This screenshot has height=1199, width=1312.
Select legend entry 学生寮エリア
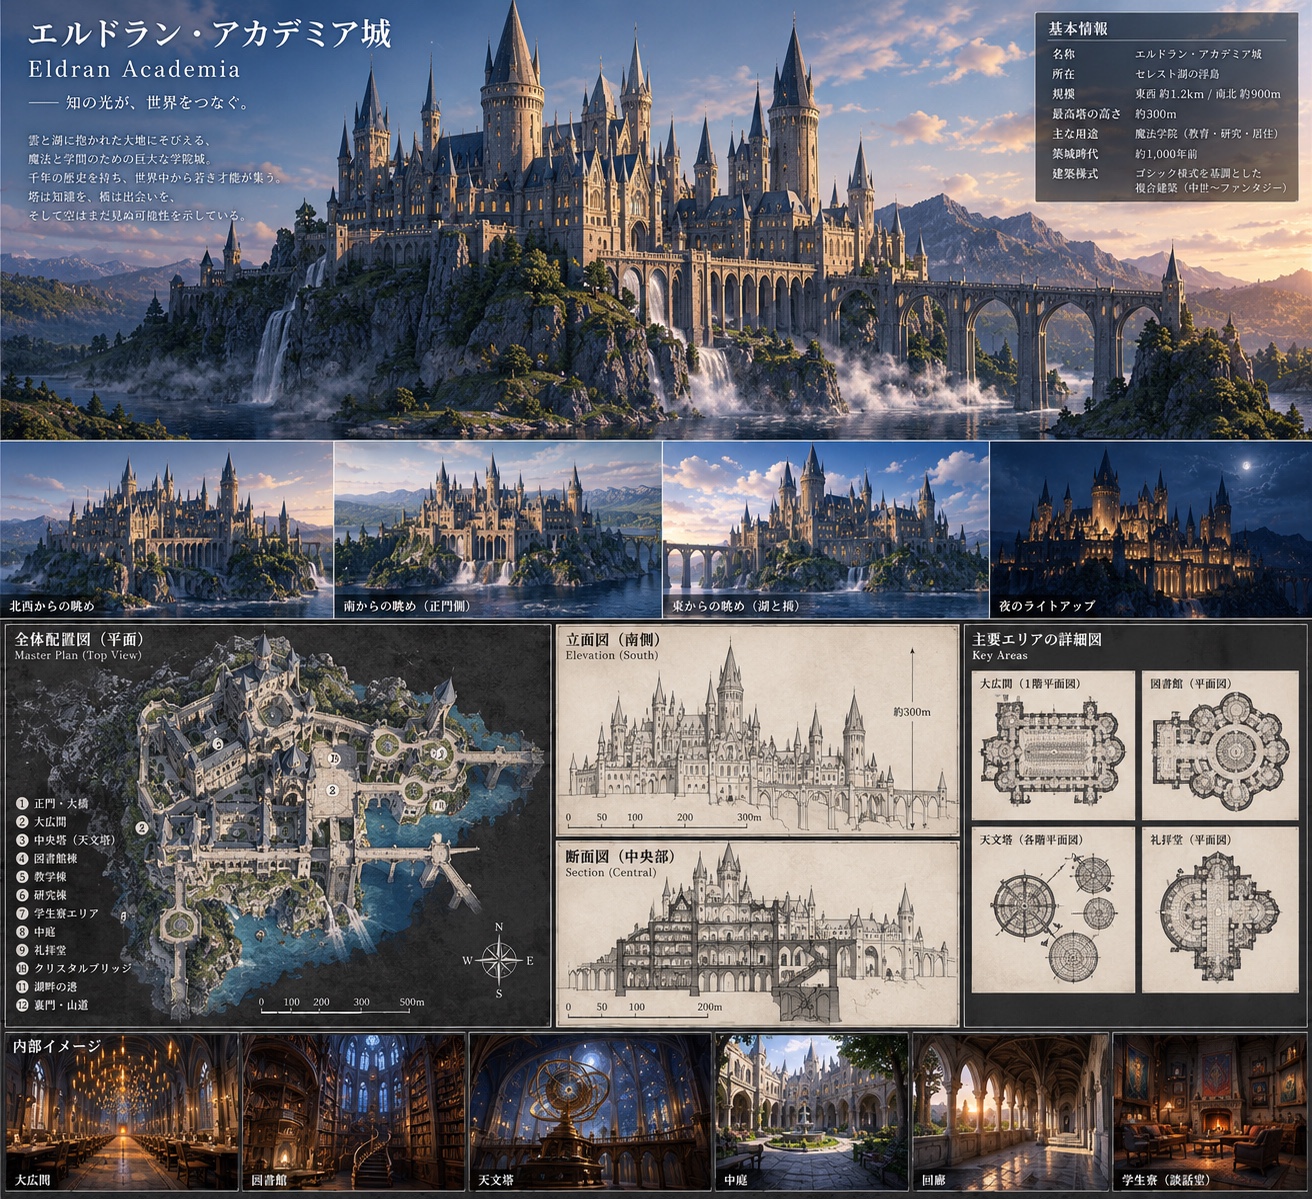[57, 913]
